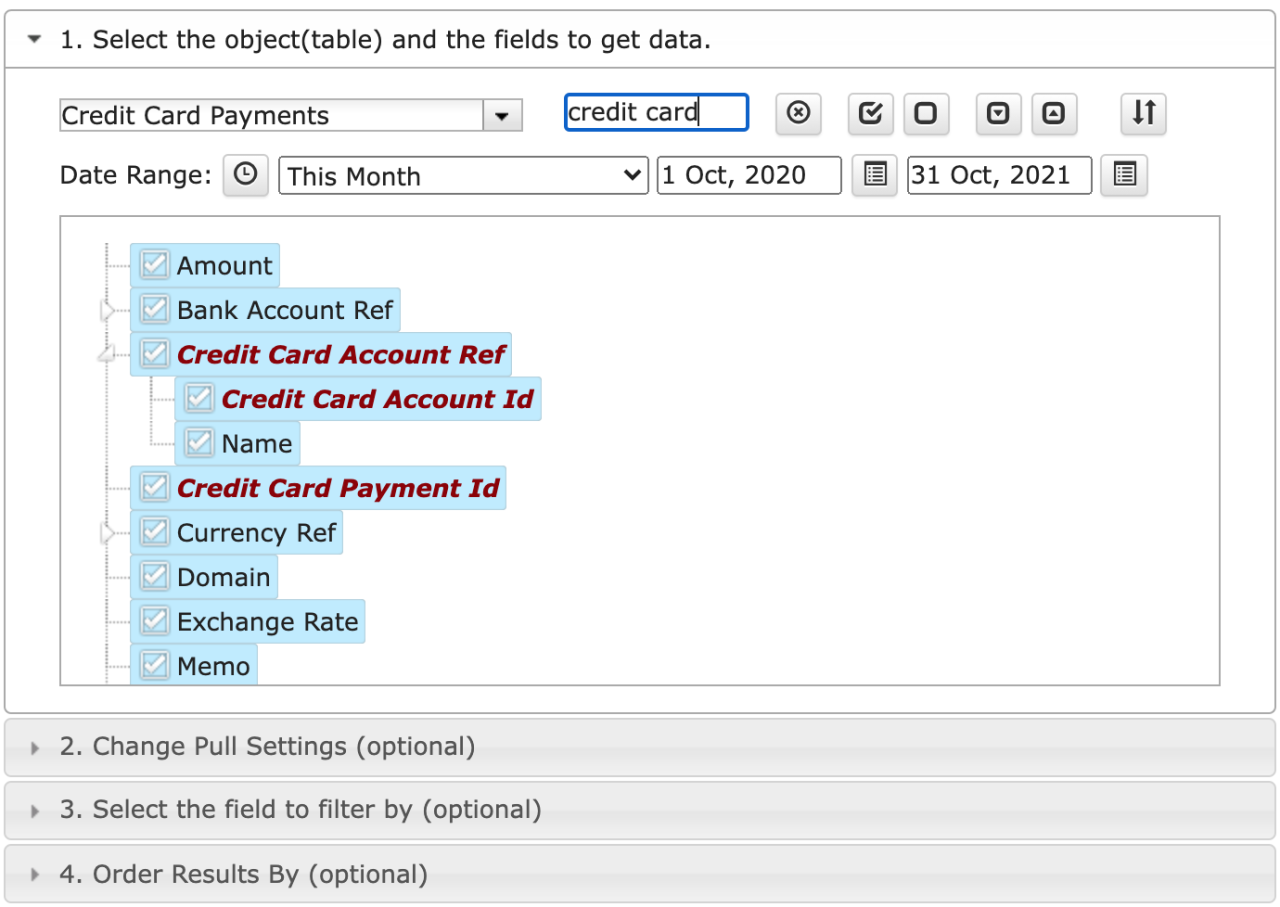Open the This Month date range dropdown

tap(463, 175)
